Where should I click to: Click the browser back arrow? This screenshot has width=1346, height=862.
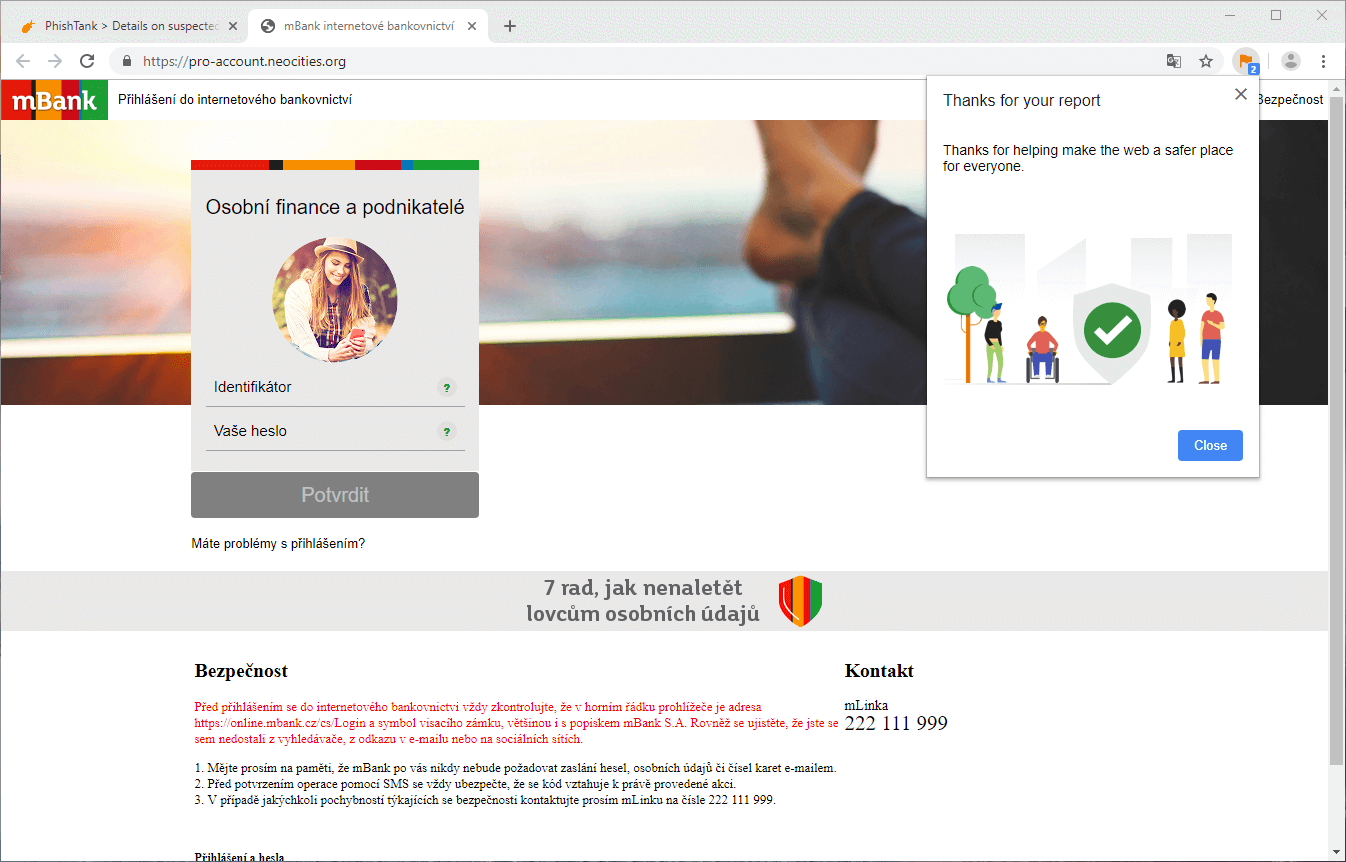click(x=23, y=61)
